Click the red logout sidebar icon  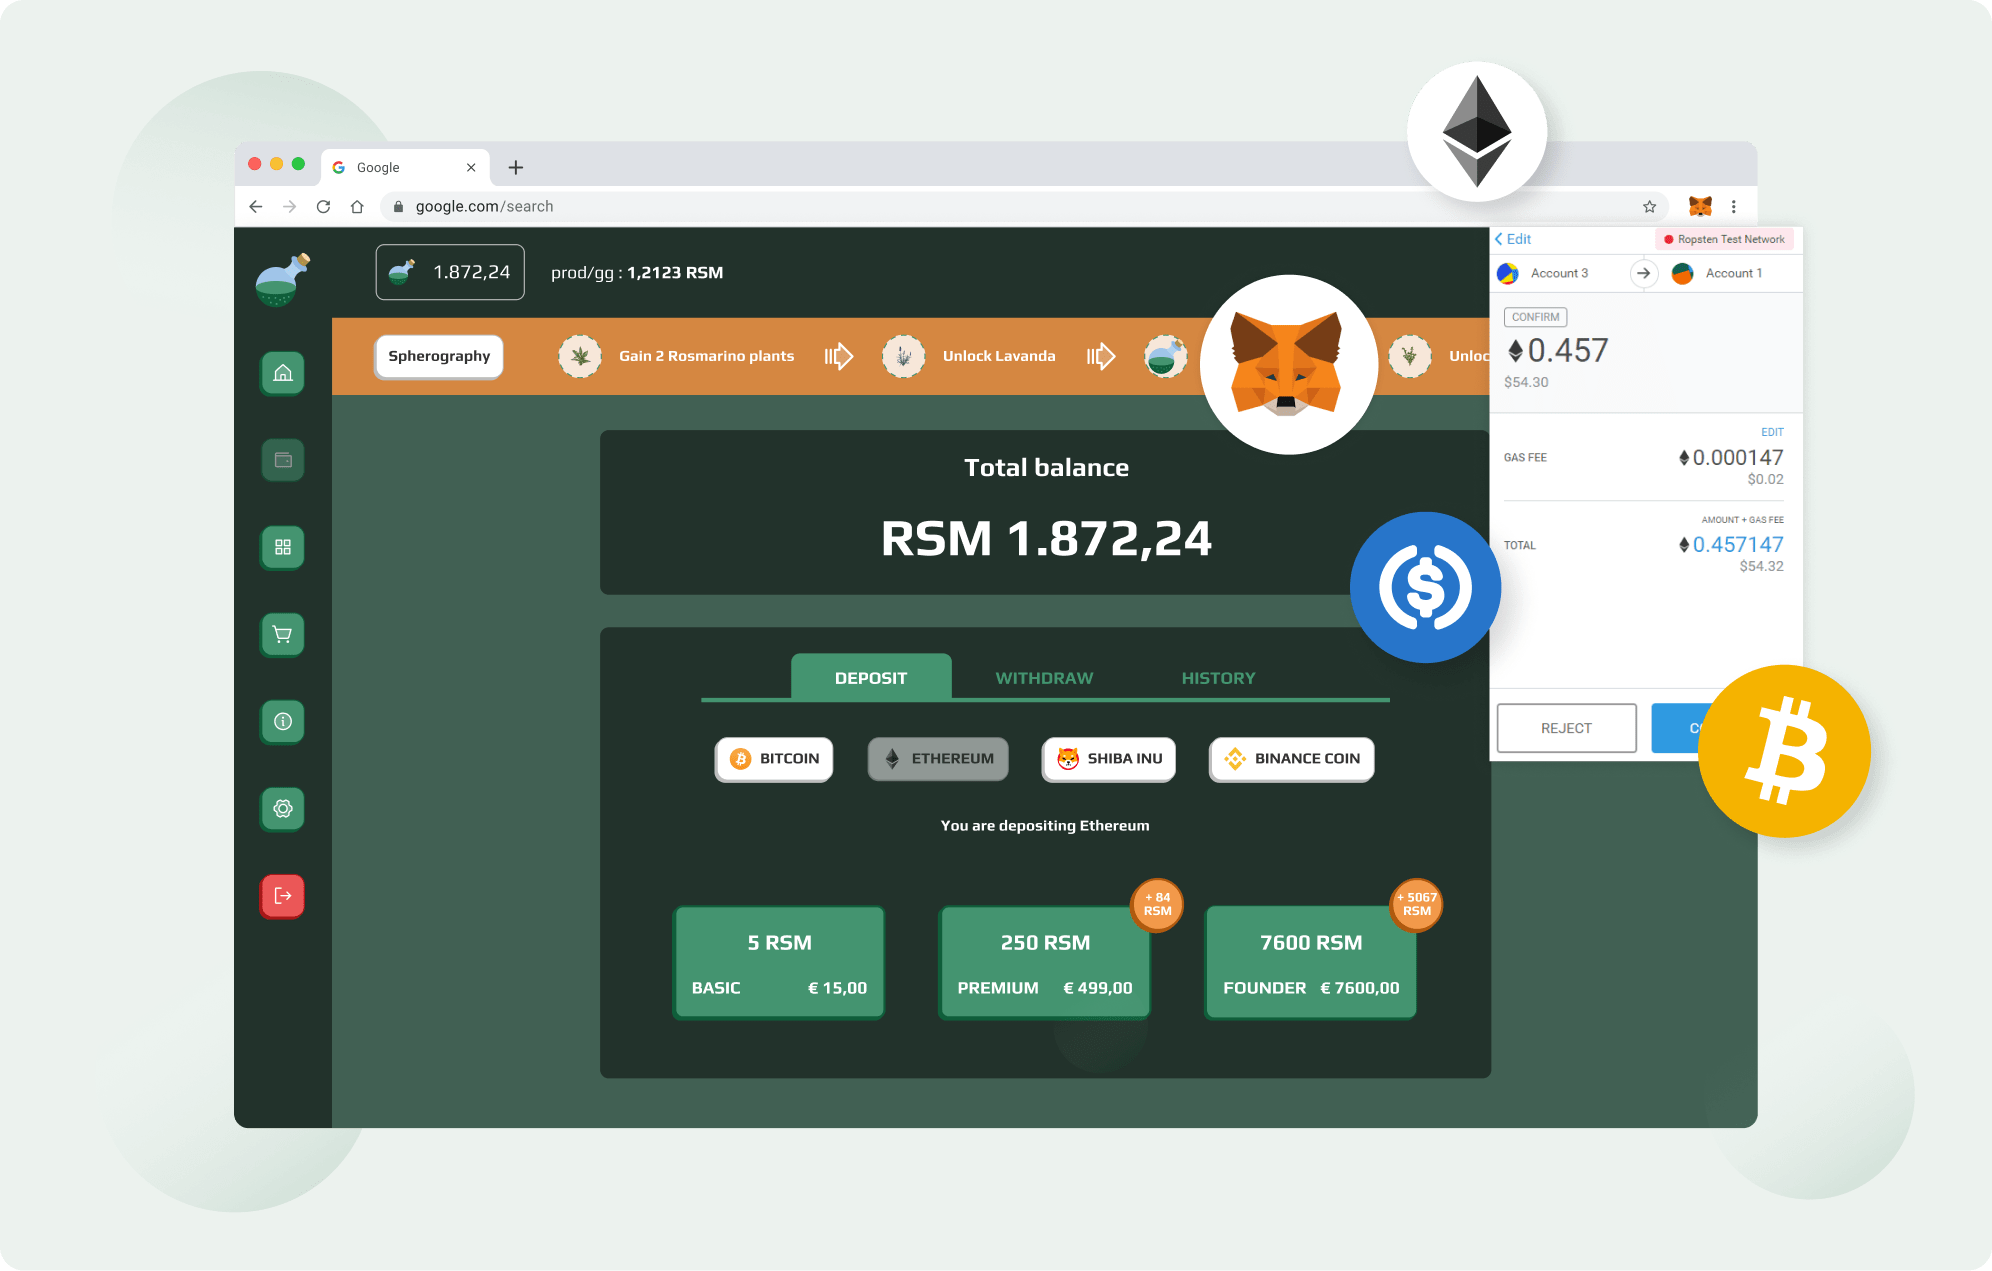[x=283, y=895]
